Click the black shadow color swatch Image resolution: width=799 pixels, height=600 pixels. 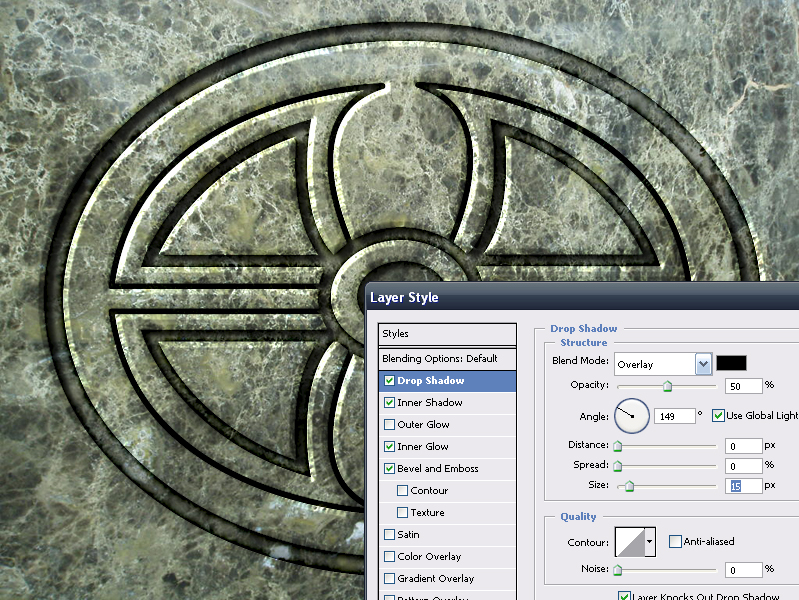point(731,364)
